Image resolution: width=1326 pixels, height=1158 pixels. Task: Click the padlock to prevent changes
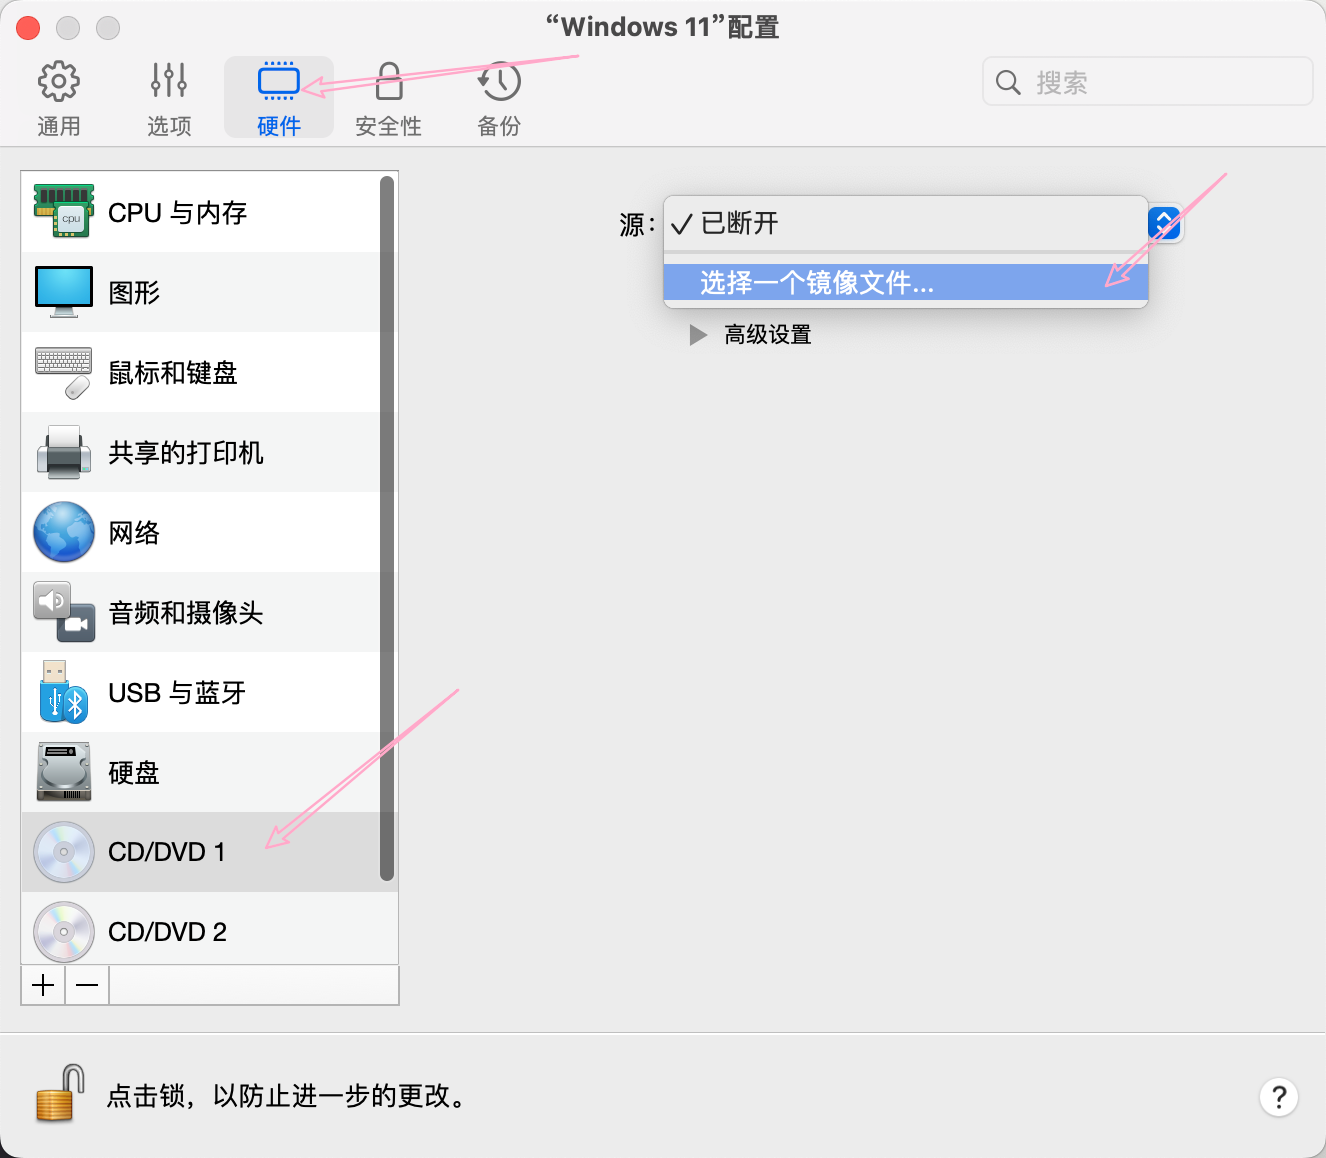point(58,1095)
